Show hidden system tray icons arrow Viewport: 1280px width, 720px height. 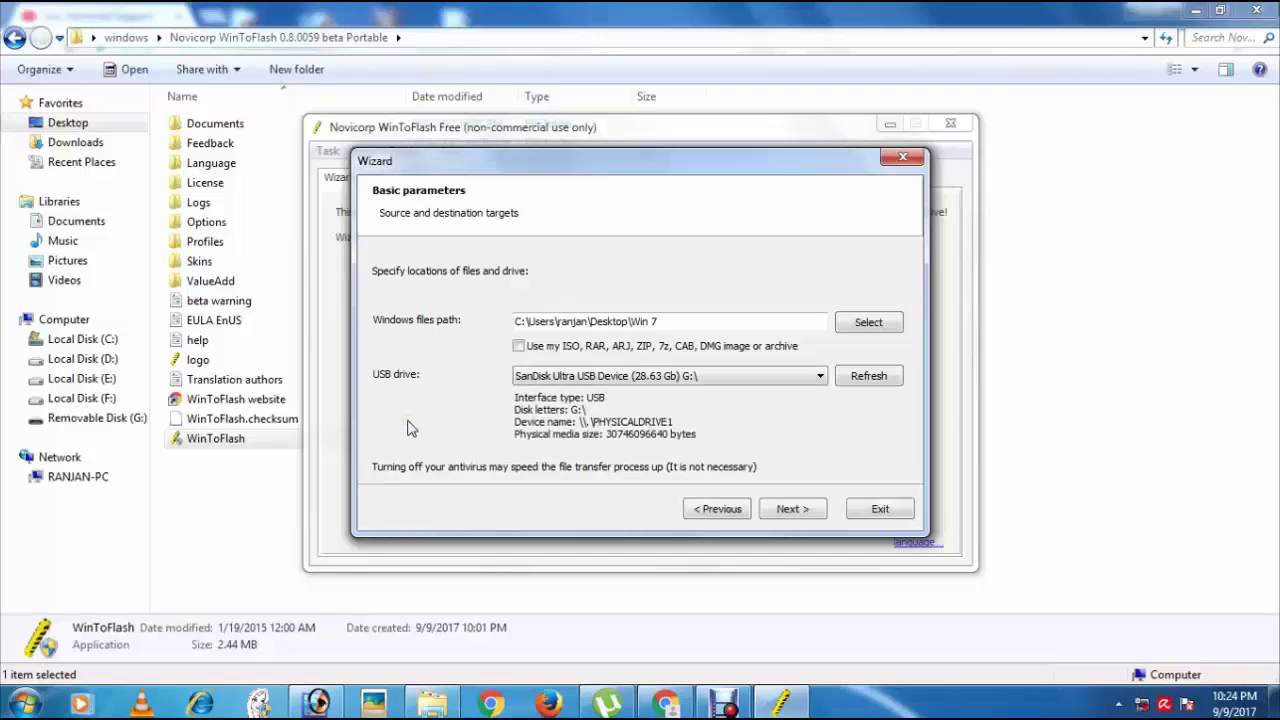(1118, 703)
